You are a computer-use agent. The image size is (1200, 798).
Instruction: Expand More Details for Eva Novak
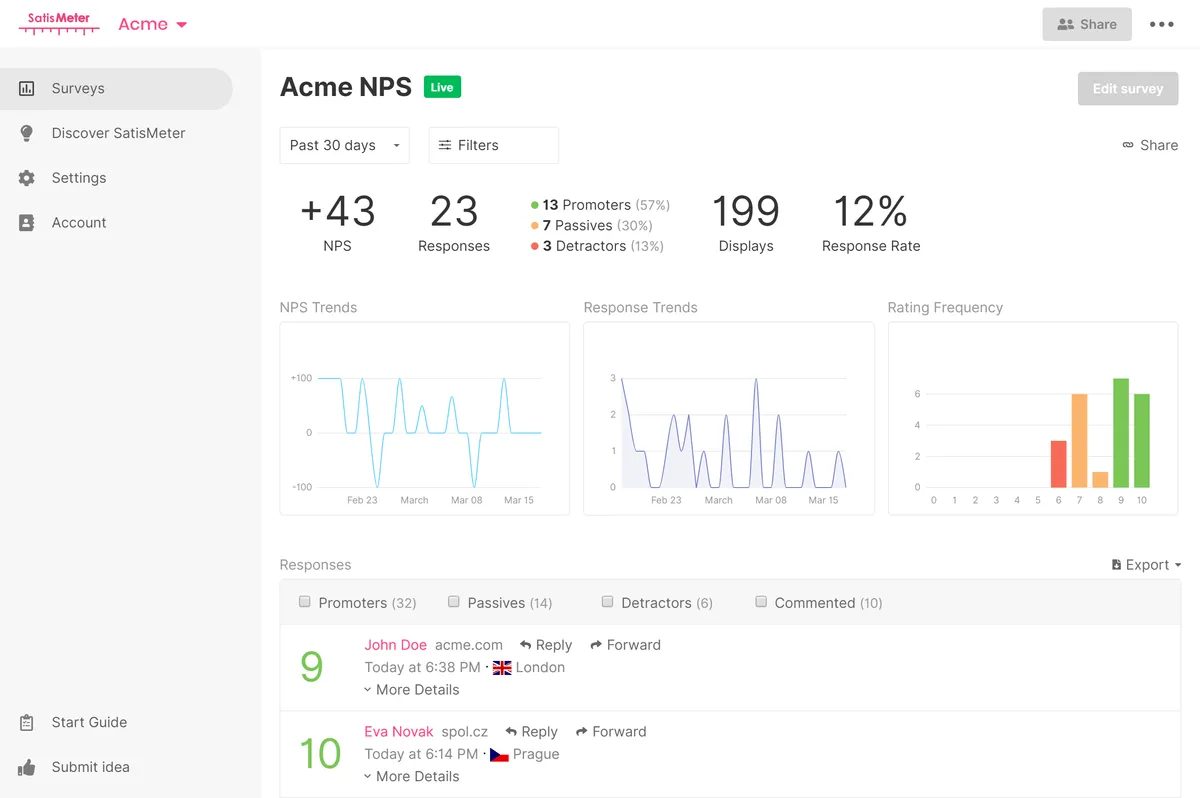412,777
